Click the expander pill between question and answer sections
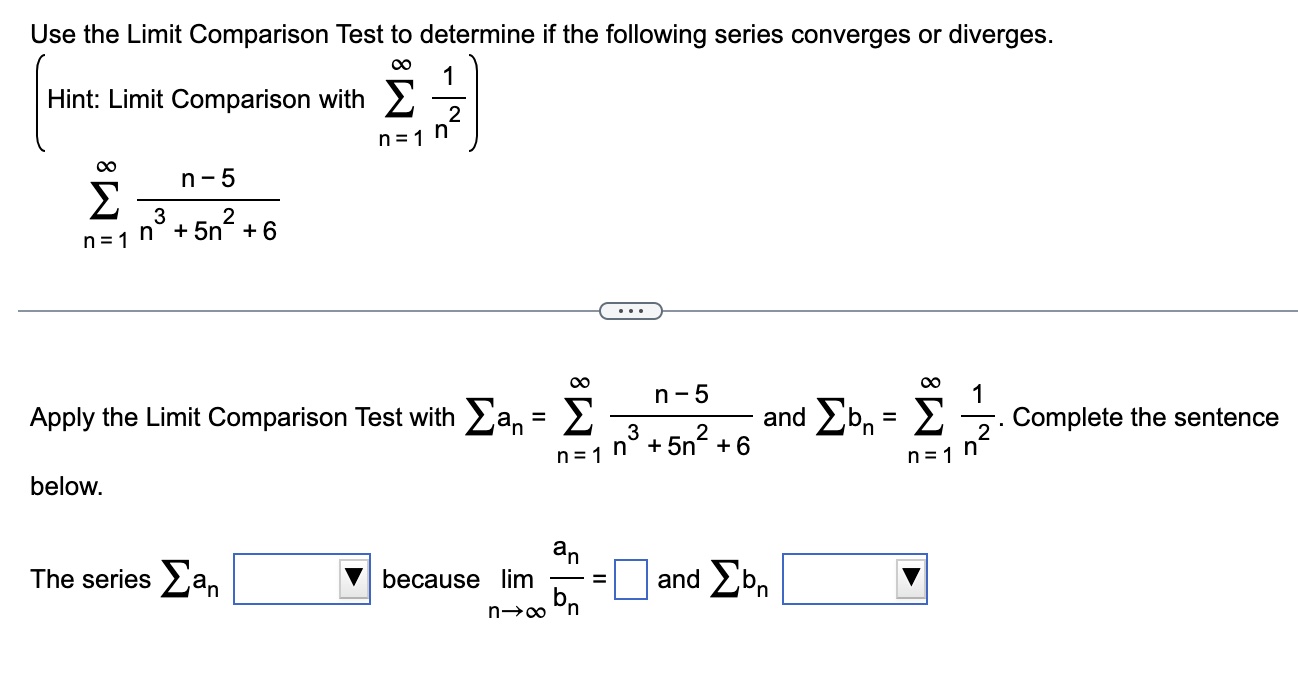Image resolution: width=1298 pixels, height=696 pixels. tap(631, 311)
